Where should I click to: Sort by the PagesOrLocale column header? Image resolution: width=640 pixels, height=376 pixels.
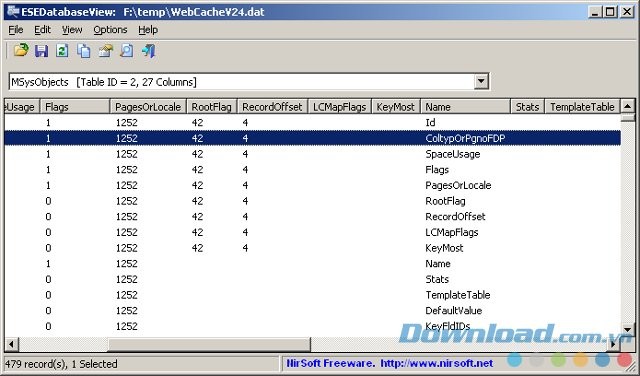tap(148, 107)
